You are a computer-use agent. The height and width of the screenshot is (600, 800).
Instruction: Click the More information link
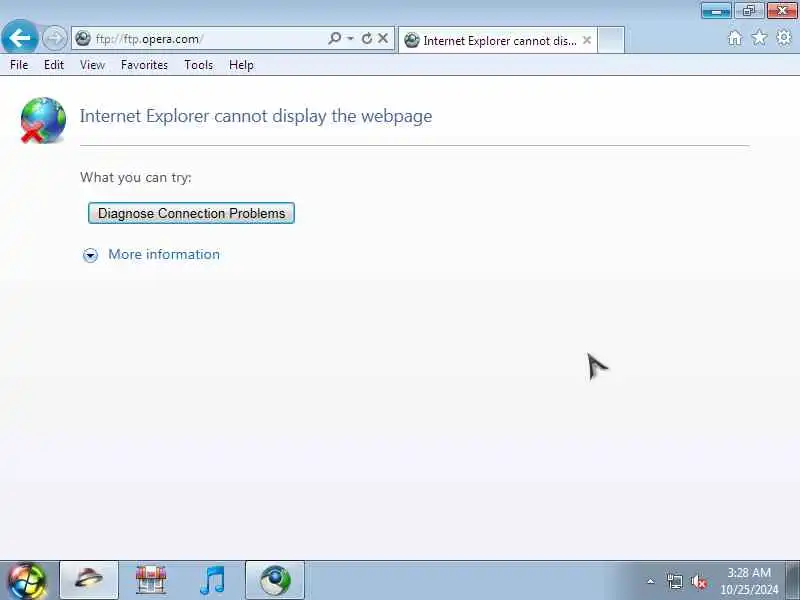[x=164, y=254]
